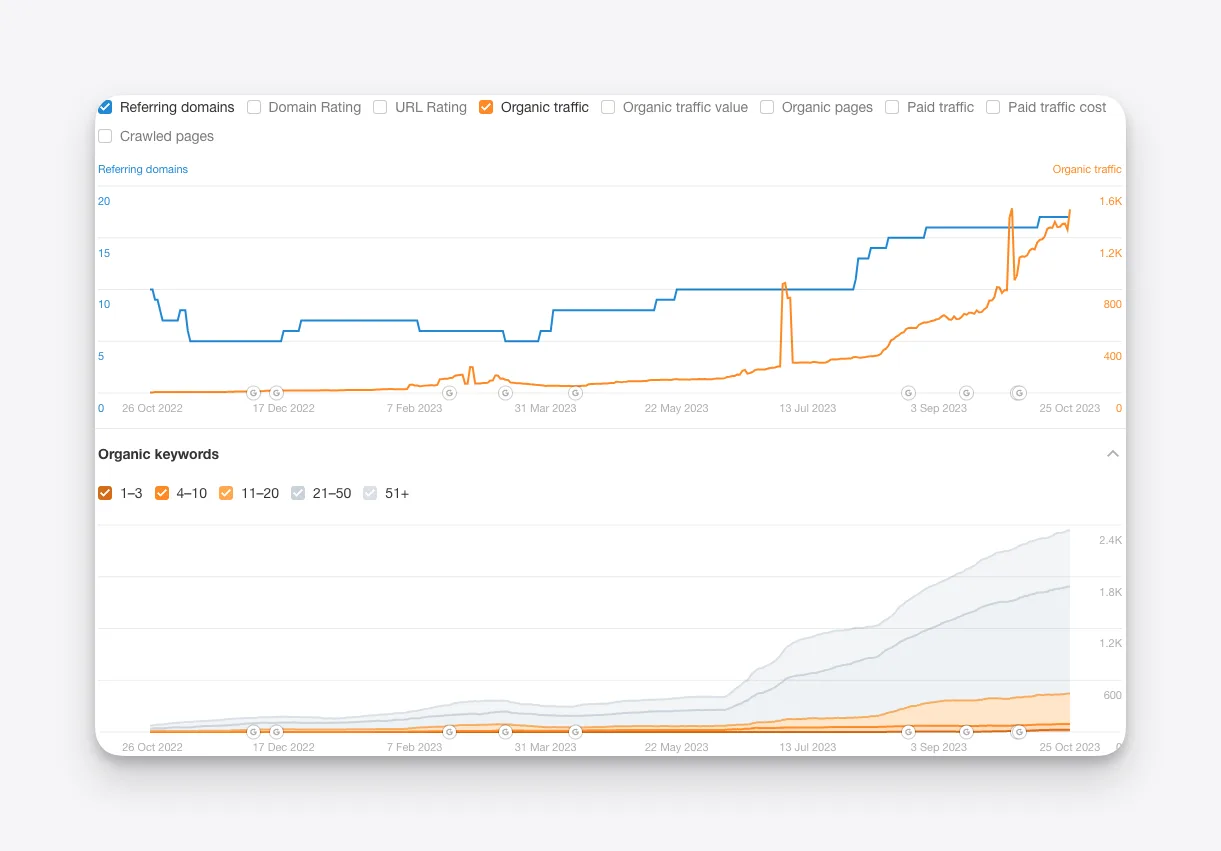1221x851 pixels.
Task: Tick the Paid traffic cost checkbox
Action: coord(993,107)
